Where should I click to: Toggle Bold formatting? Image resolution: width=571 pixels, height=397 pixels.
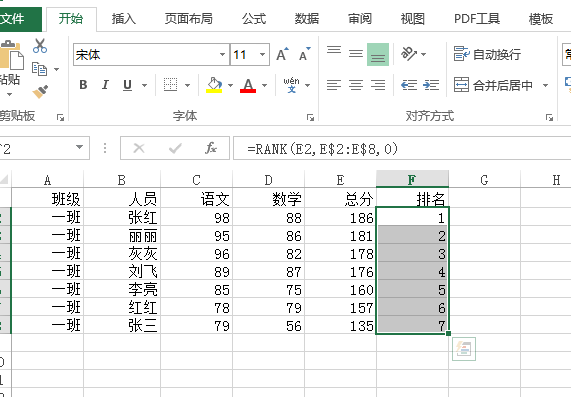click(83, 85)
